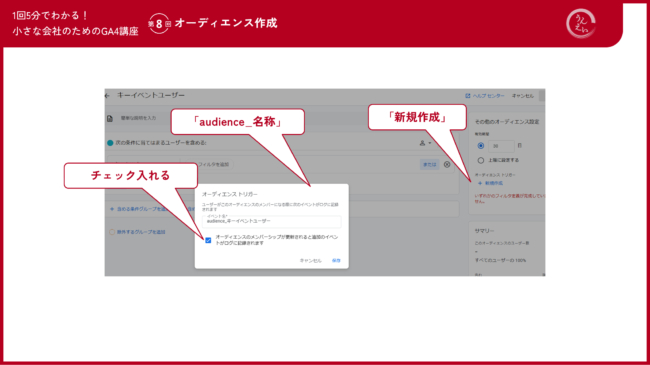This screenshot has height=365, width=650.
Task: Click the すべてのユーザーの 100% text
Action: [x=500, y=260]
